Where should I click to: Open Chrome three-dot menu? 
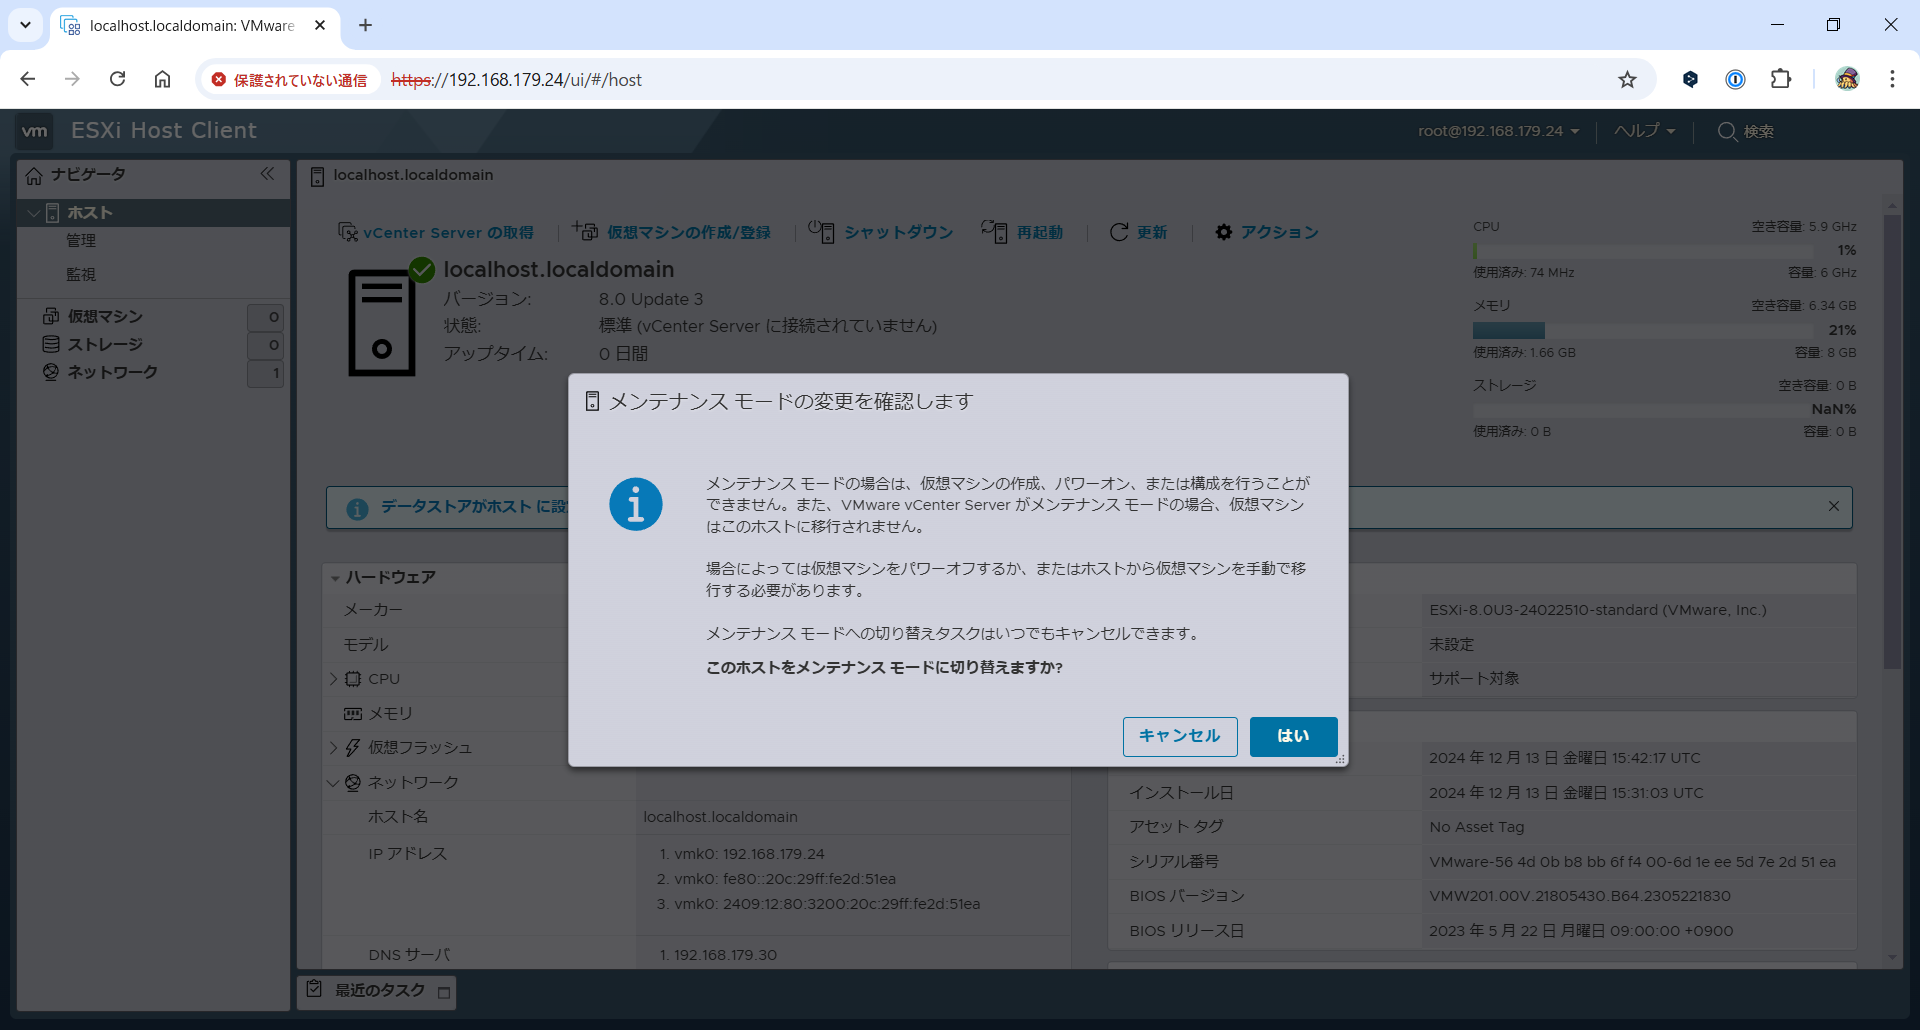1892,79
